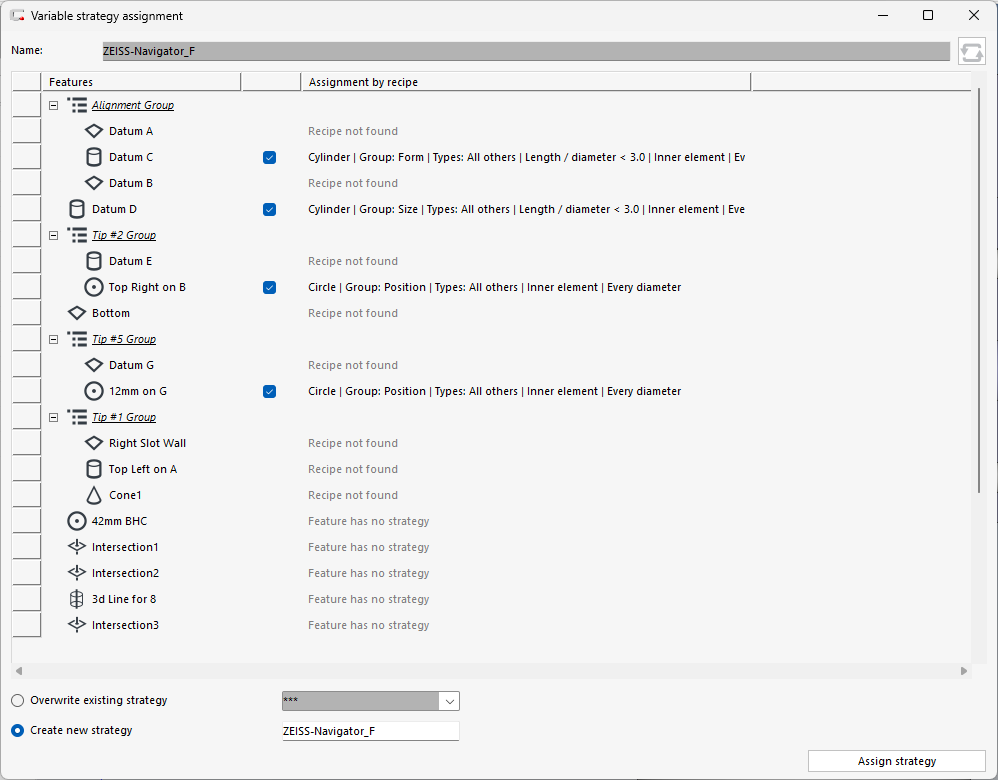998x780 pixels.
Task: Click the Alignment Group list icon
Action: tap(77, 105)
